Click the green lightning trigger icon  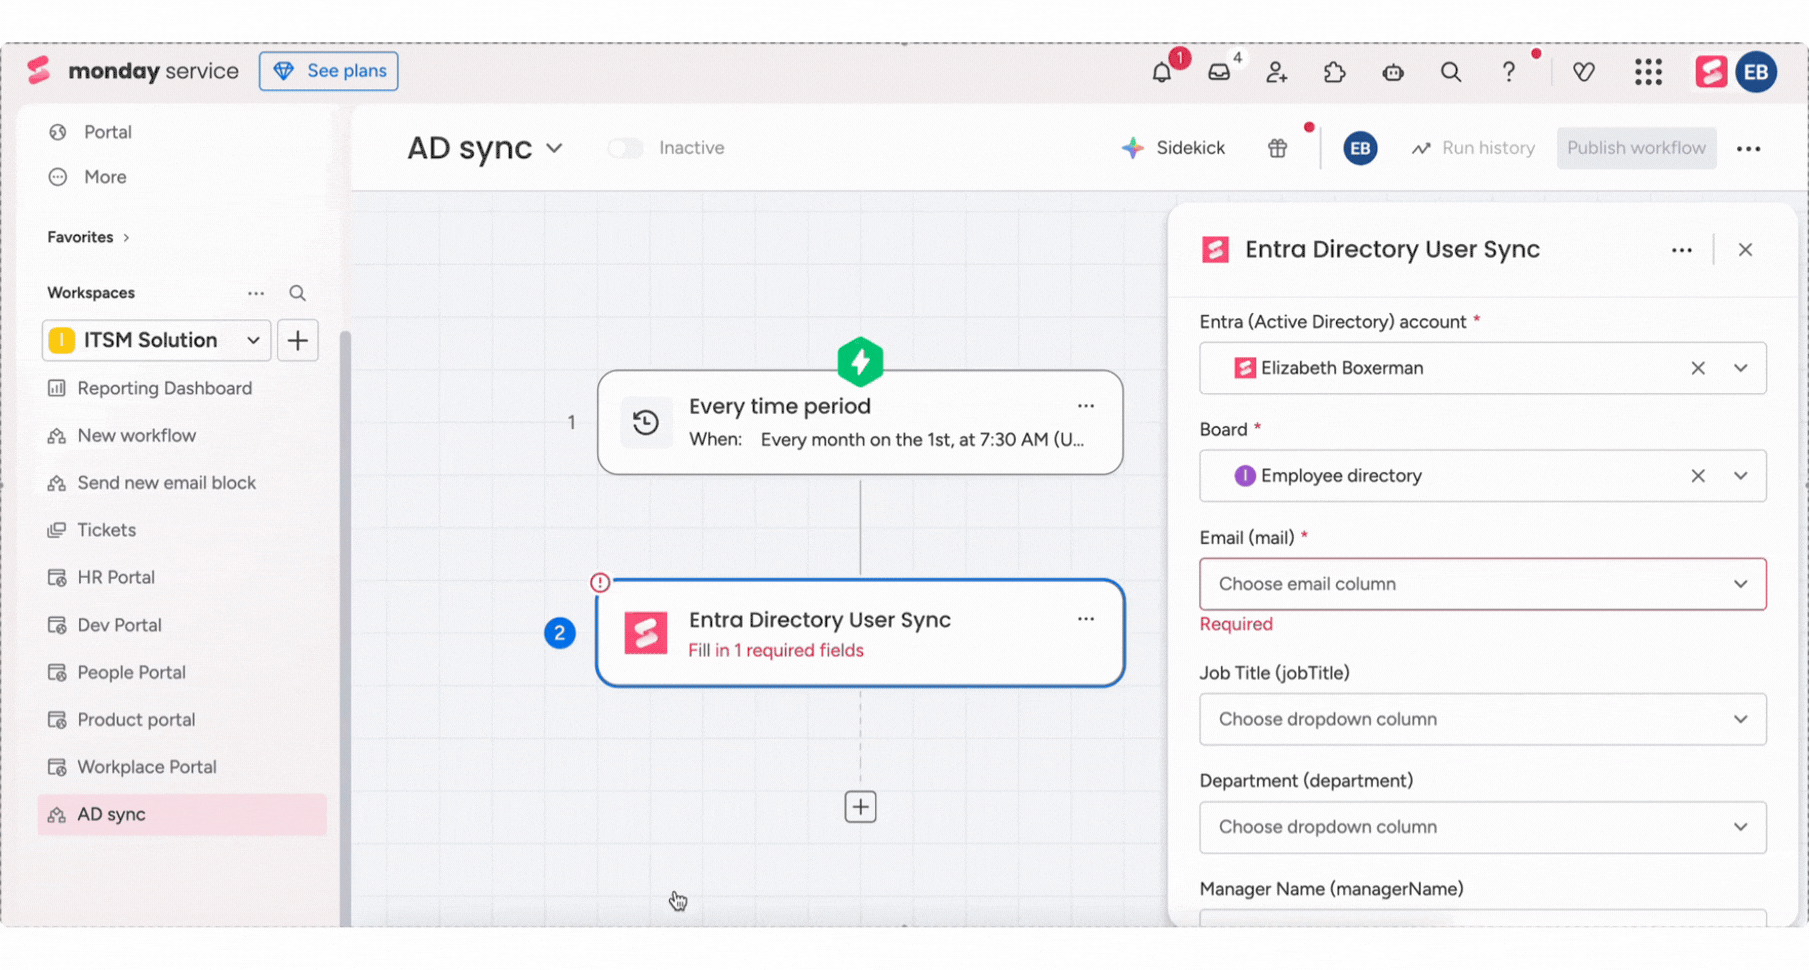860,361
